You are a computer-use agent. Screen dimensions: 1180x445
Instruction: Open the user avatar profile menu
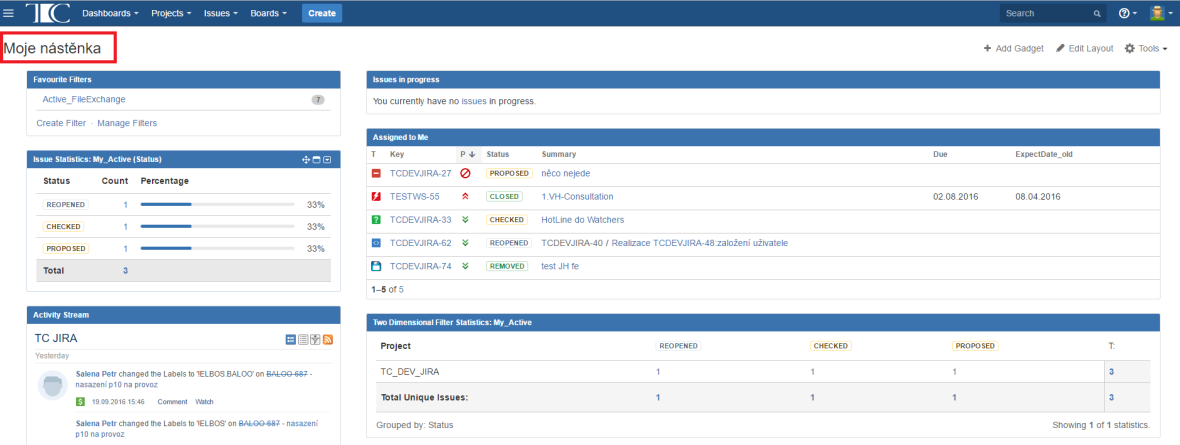1160,13
